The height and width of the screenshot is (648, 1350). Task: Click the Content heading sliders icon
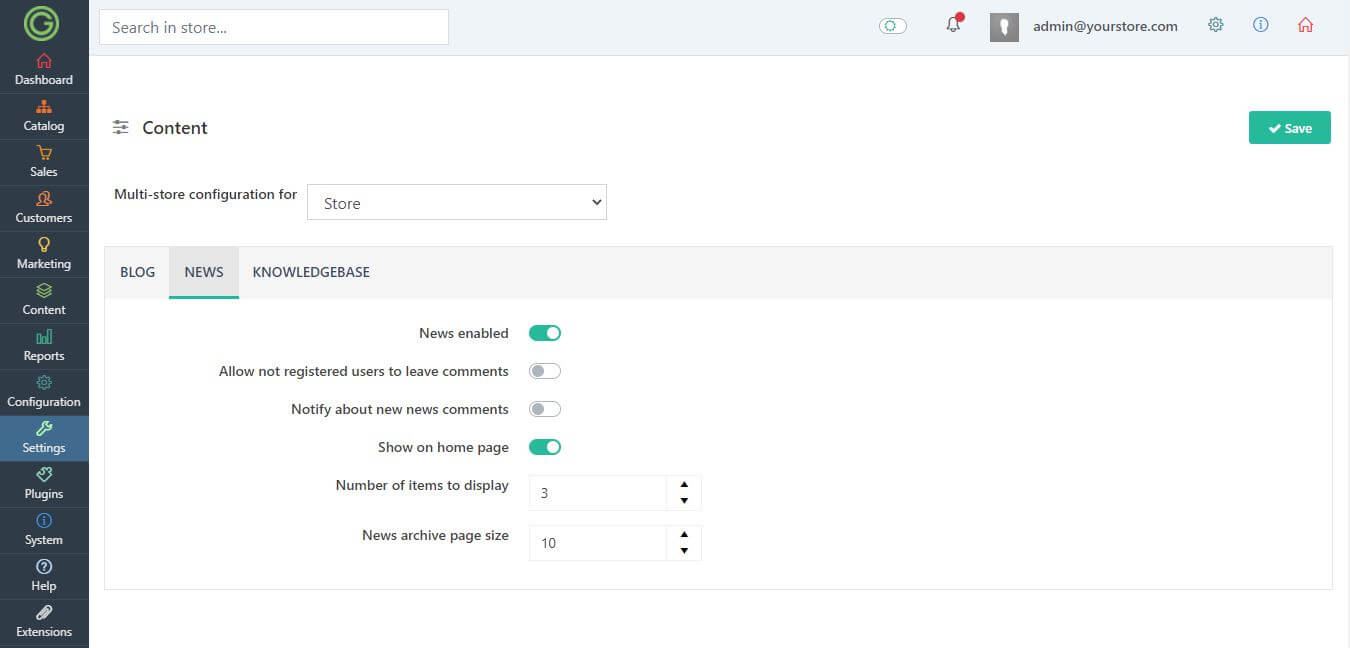pyautogui.click(x=121, y=127)
